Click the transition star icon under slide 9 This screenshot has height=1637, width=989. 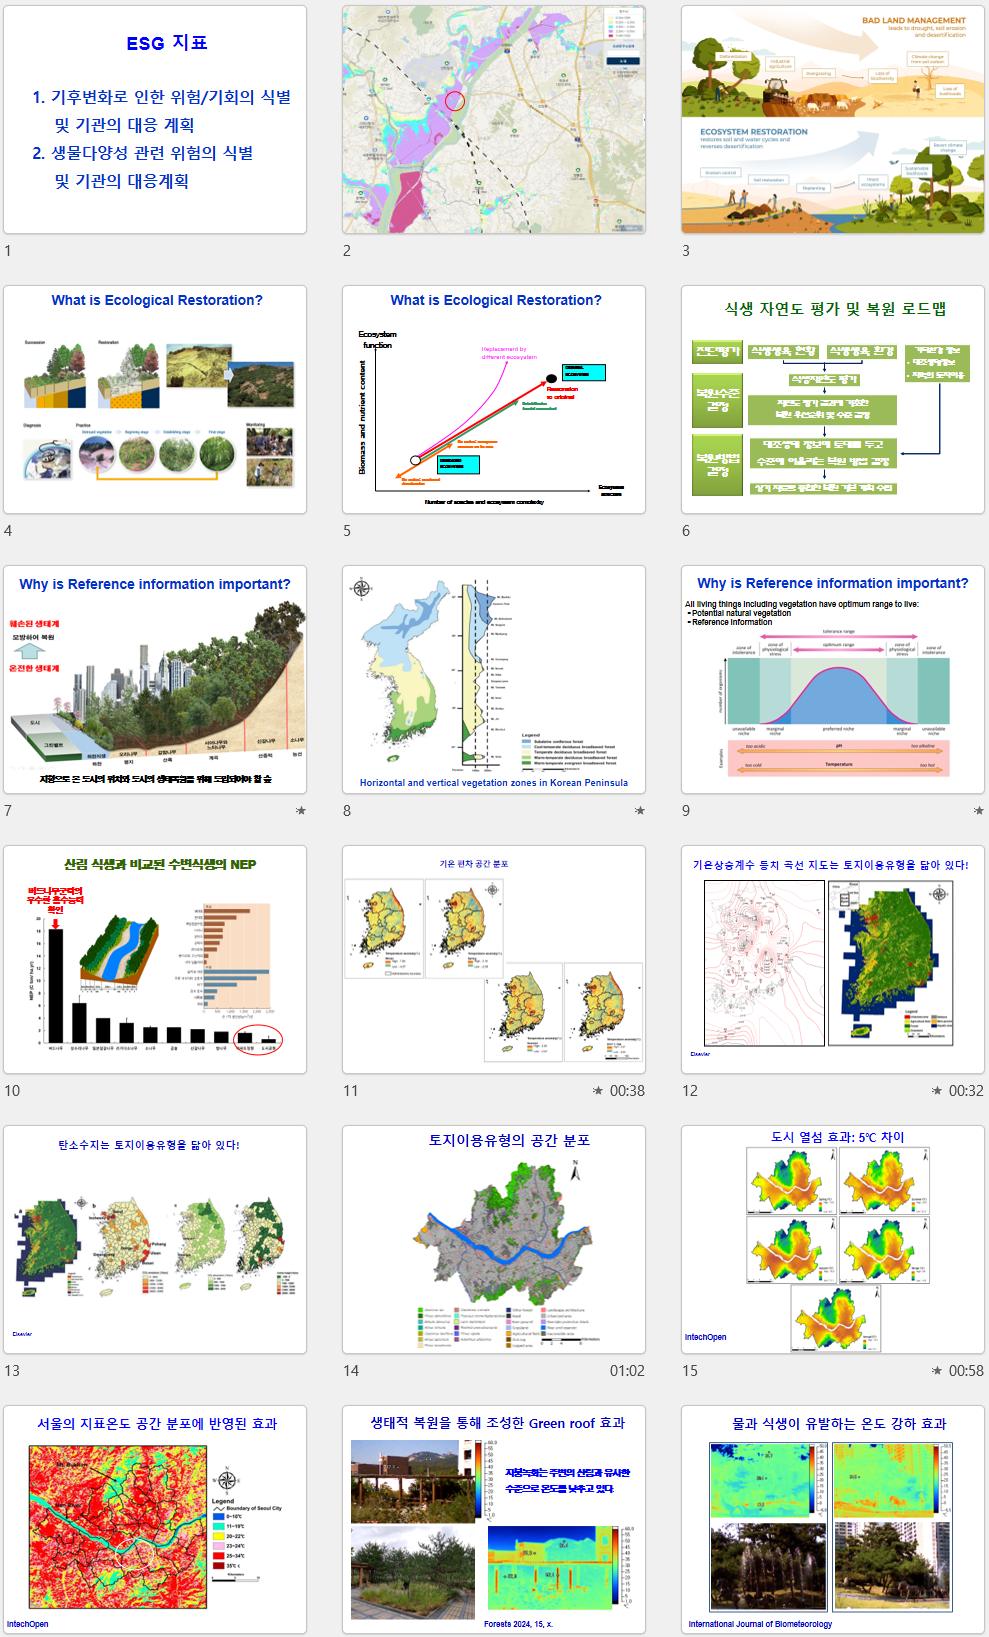979,811
